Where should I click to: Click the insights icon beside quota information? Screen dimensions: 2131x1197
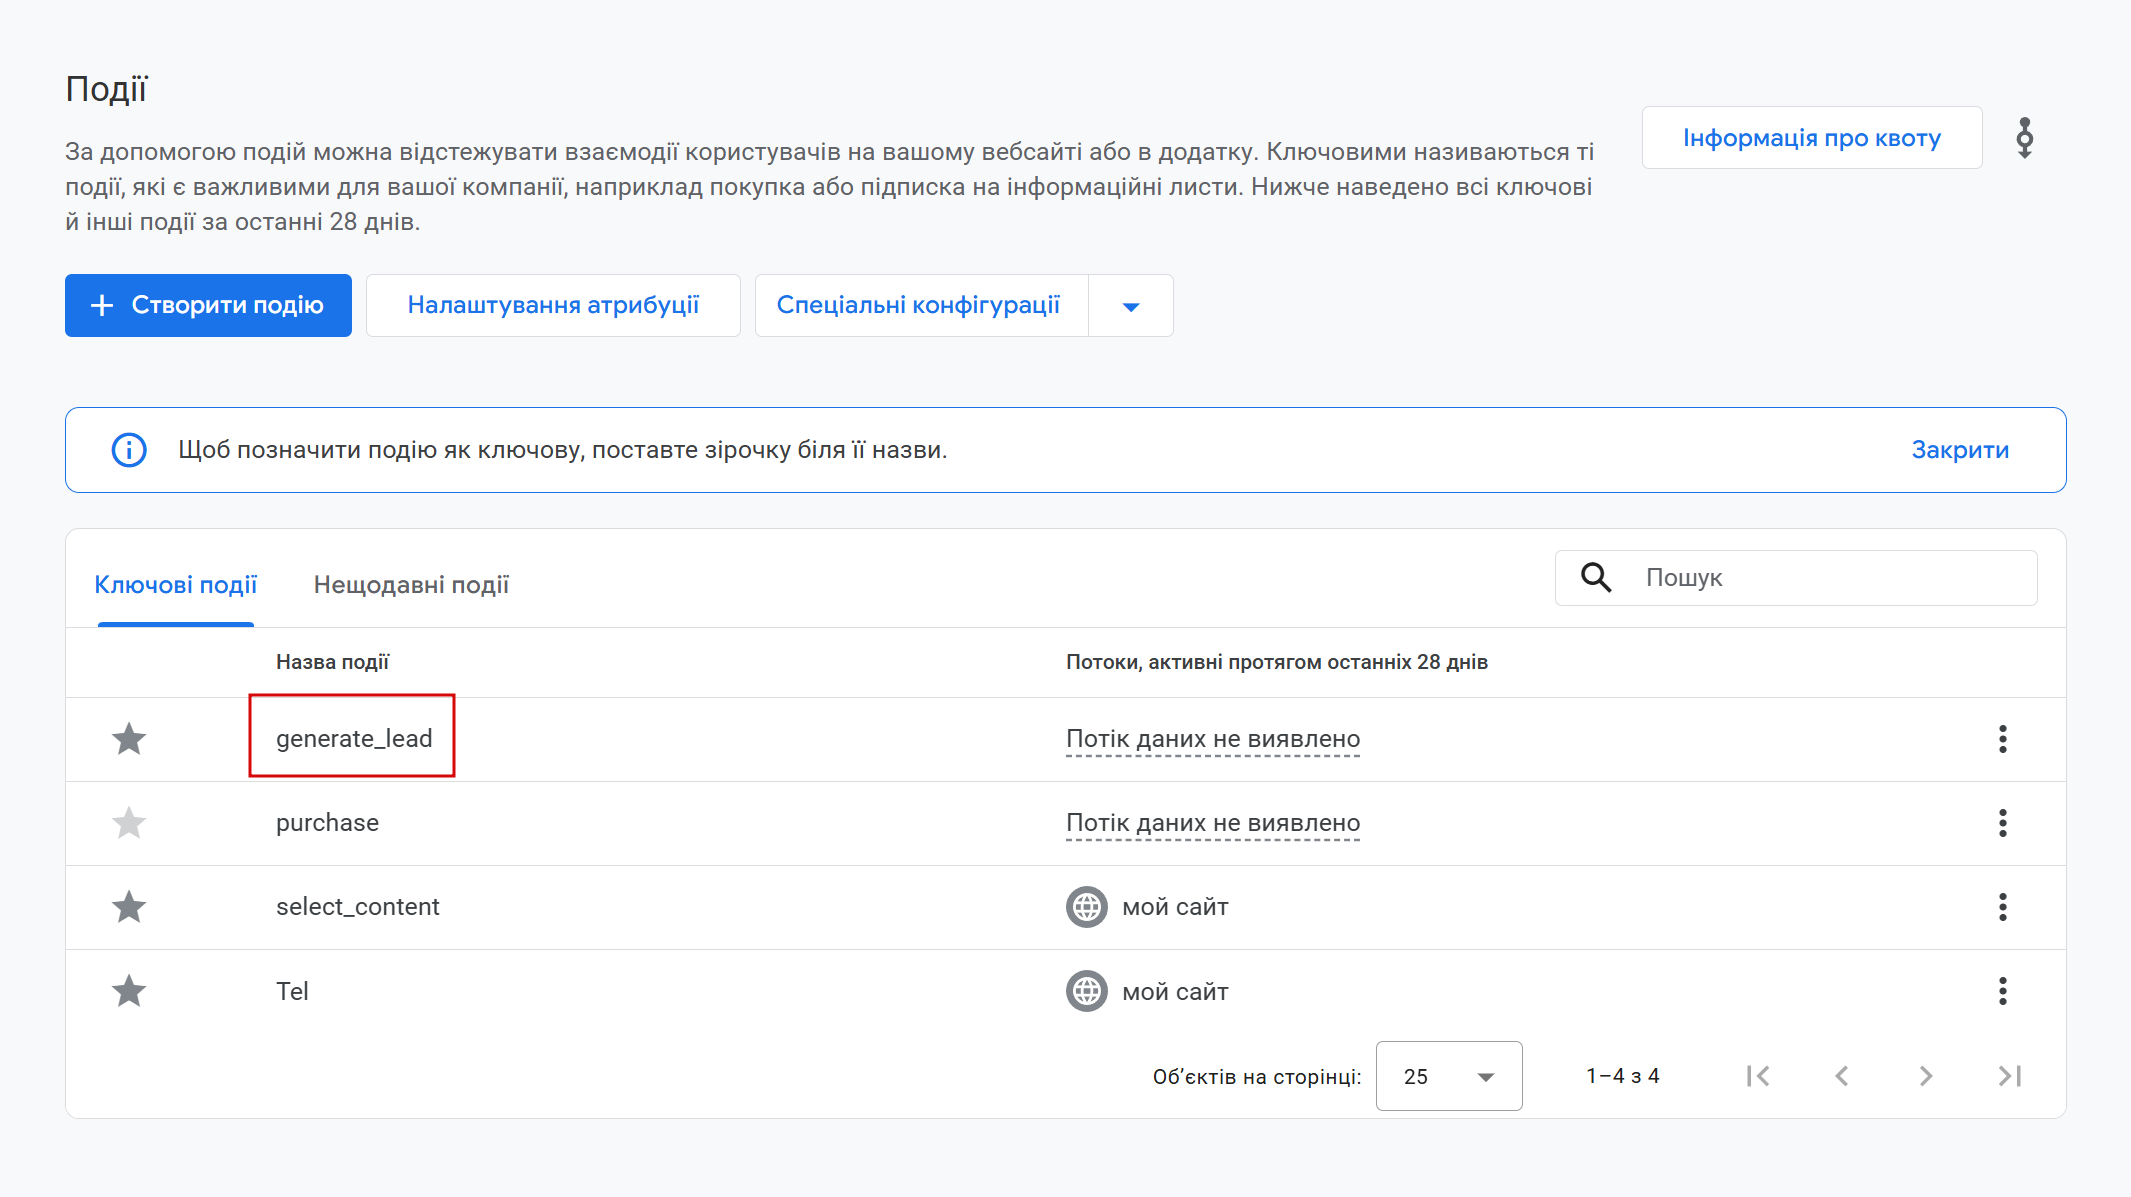click(2025, 138)
